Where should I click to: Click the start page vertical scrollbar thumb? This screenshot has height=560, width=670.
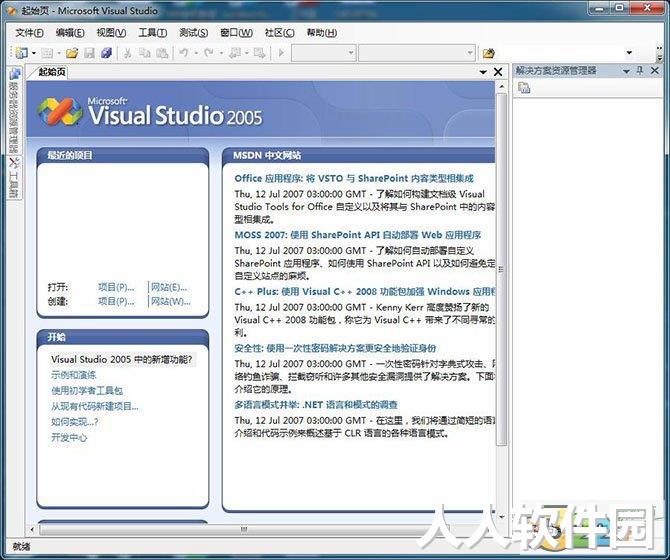501,269
